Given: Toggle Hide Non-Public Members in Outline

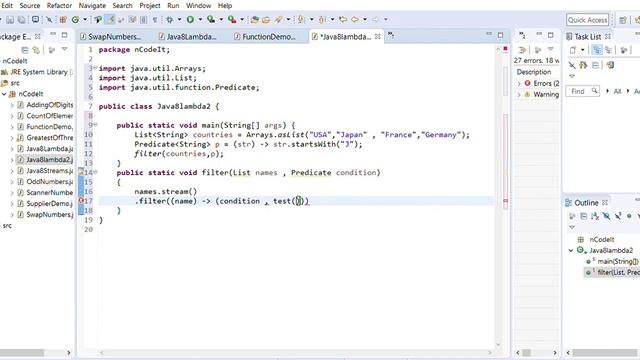Looking at the screenshot, I should pyautogui.click(x=629, y=216).
